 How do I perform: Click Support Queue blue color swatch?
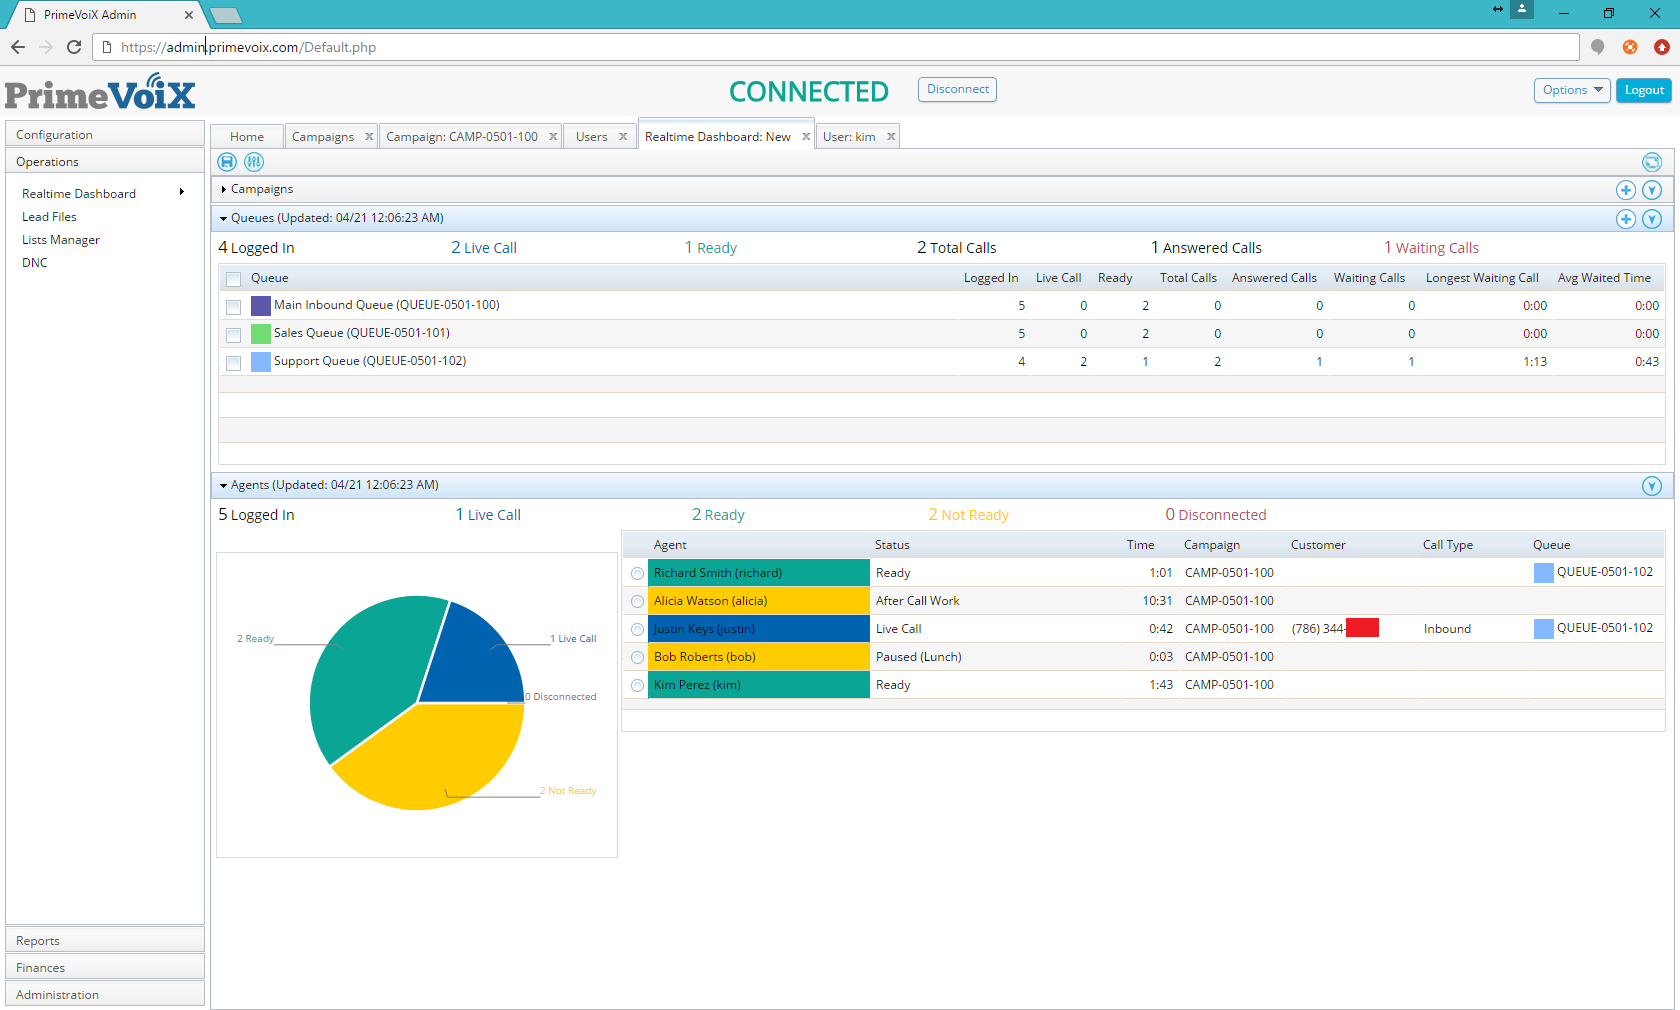click(261, 362)
